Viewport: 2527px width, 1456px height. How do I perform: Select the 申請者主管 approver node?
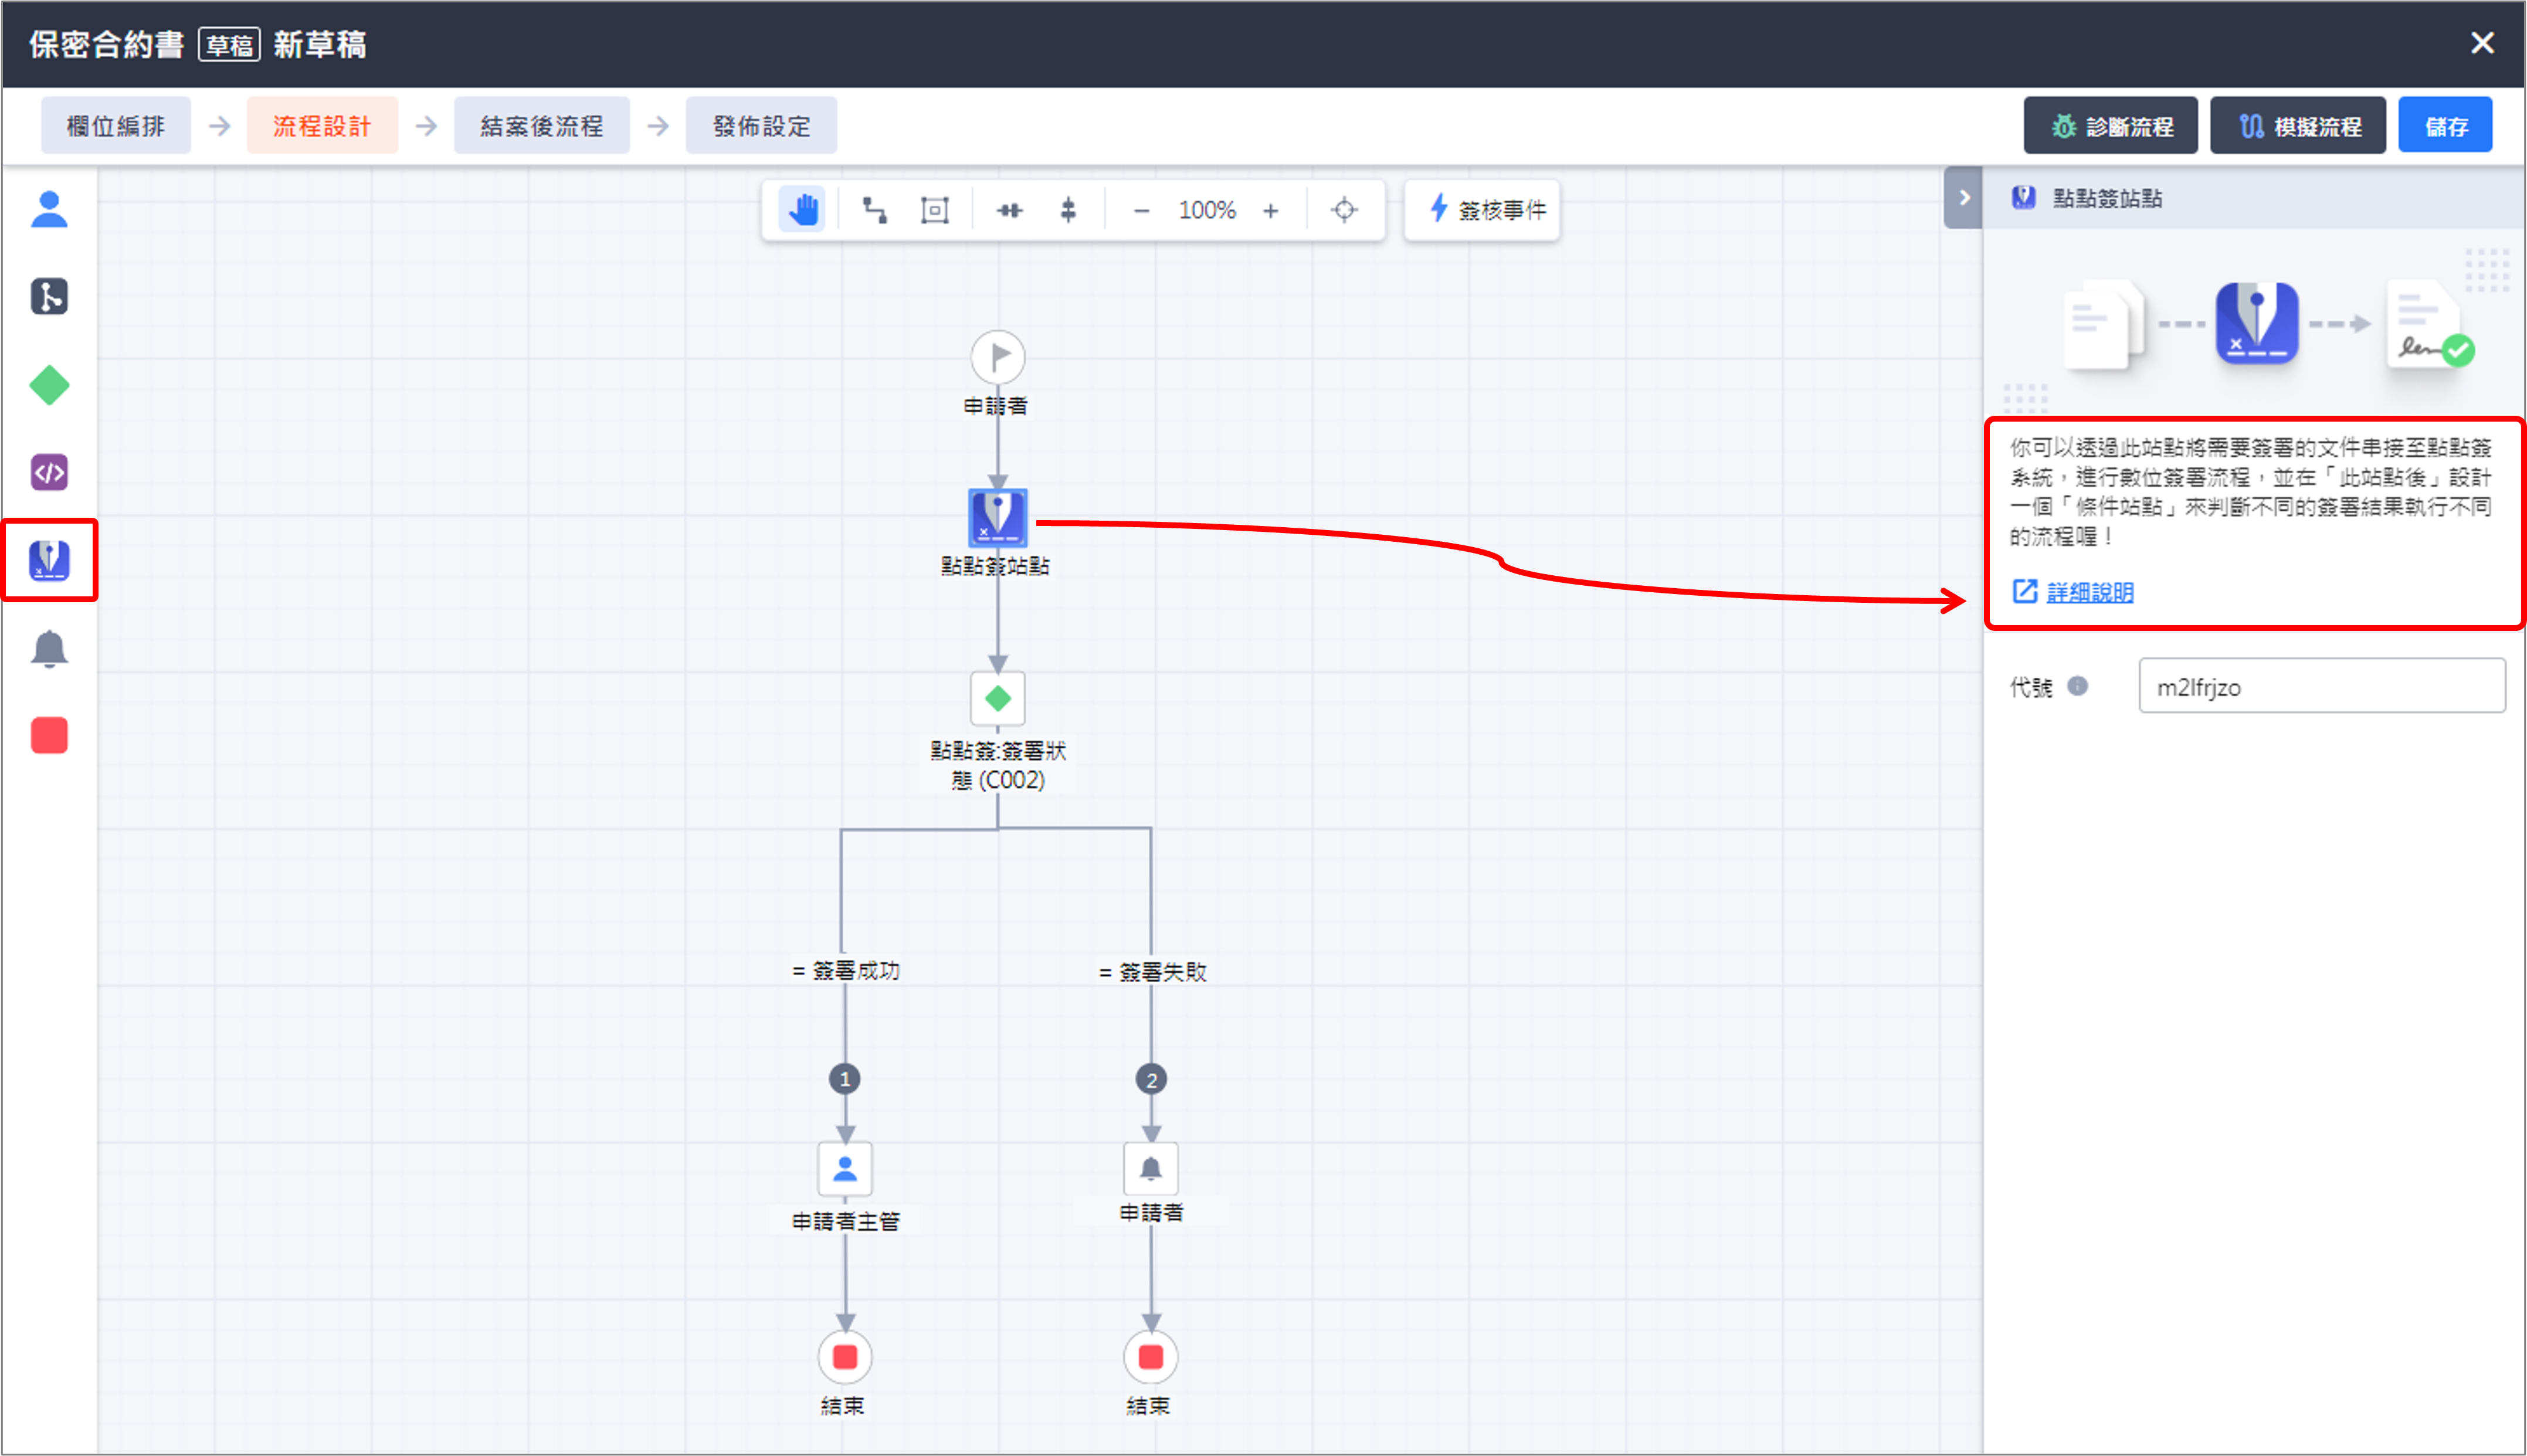(x=845, y=1168)
